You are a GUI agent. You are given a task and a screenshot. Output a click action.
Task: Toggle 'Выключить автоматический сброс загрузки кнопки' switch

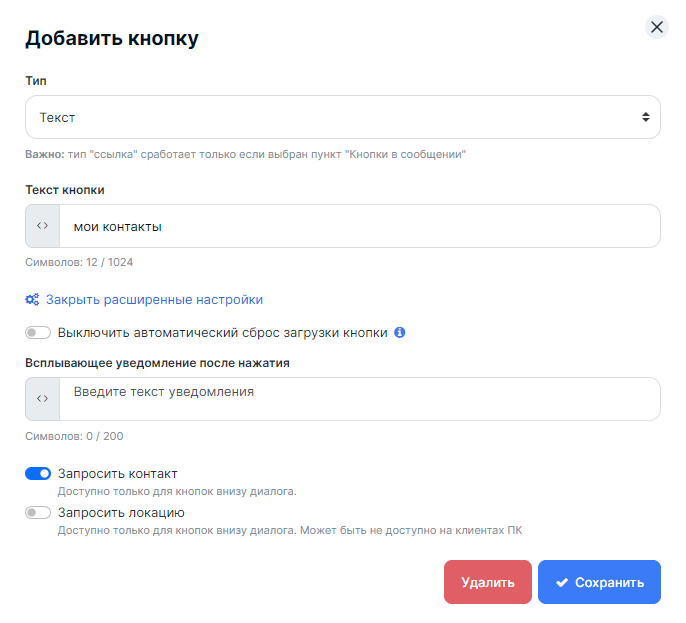coord(38,333)
